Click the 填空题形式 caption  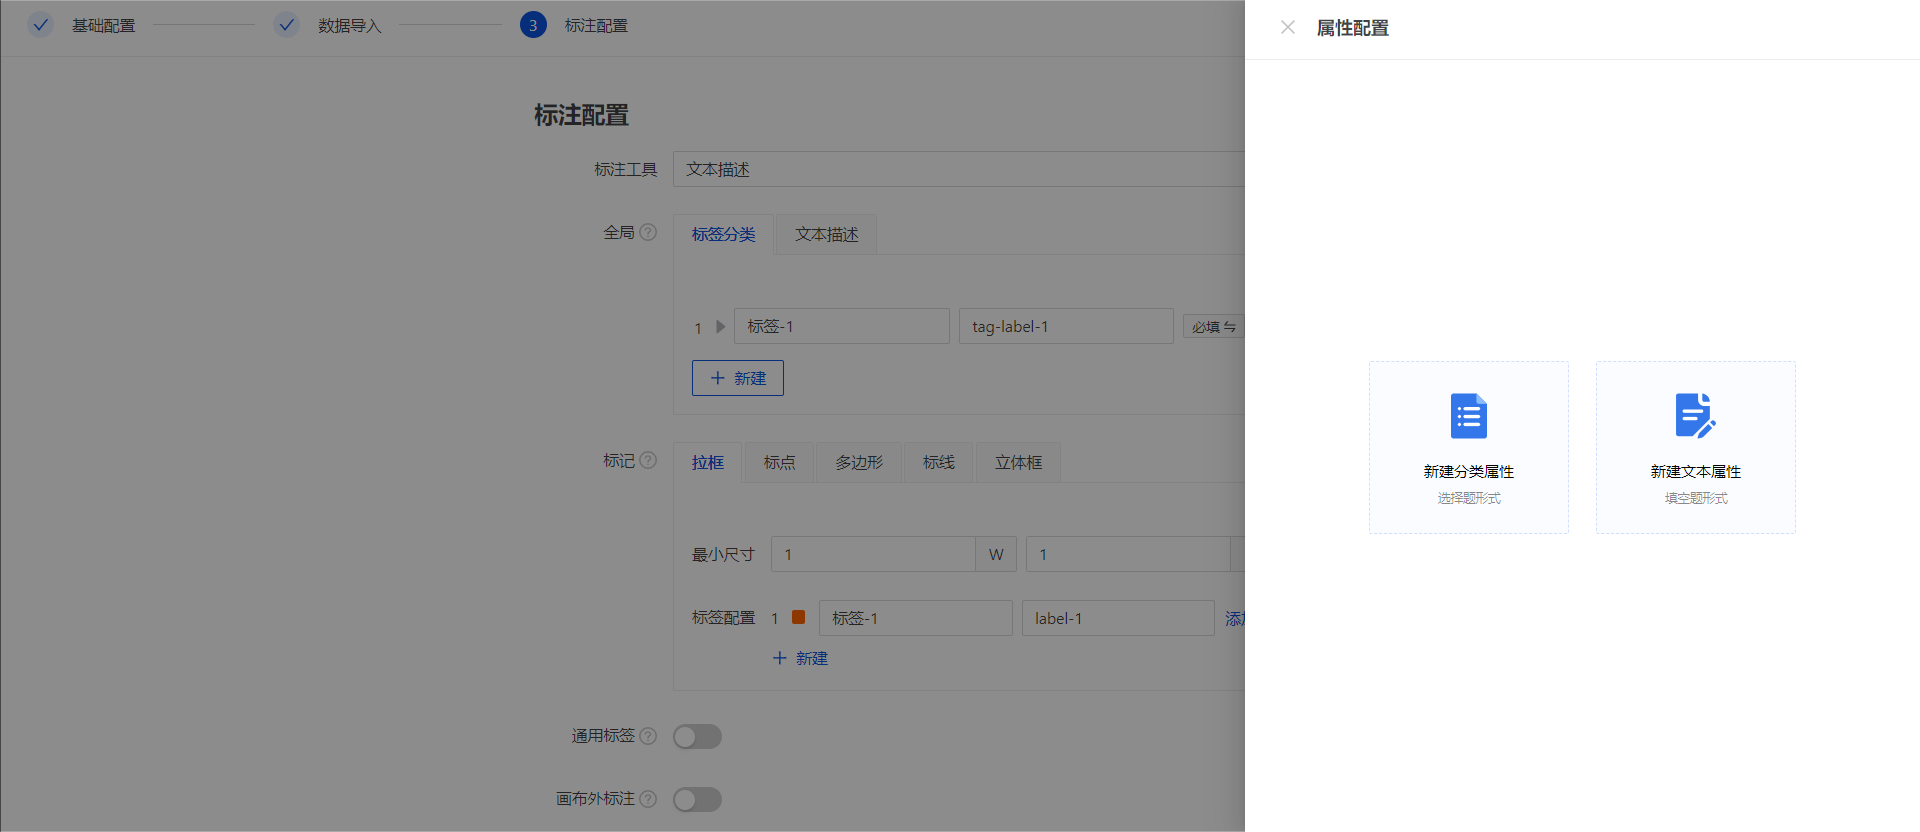point(1696,498)
